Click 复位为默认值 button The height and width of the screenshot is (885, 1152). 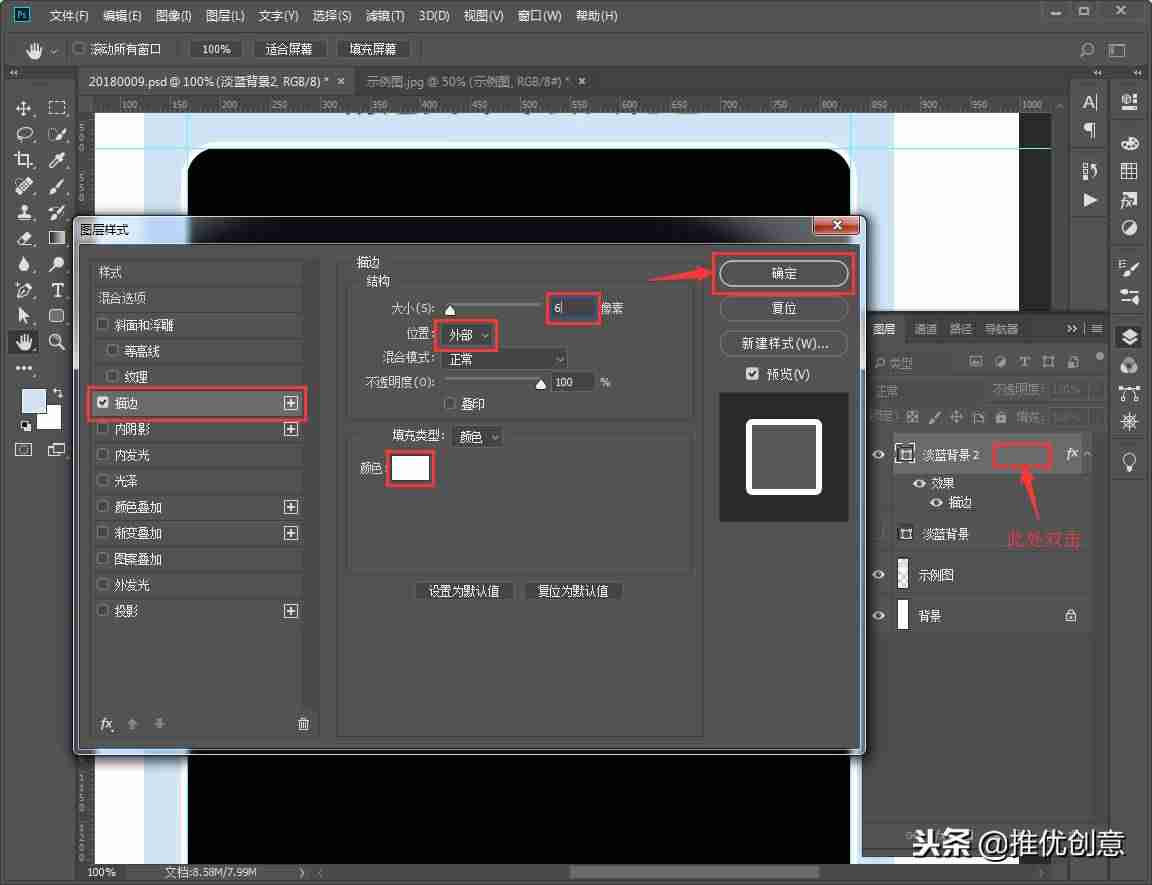tap(573, 590)
